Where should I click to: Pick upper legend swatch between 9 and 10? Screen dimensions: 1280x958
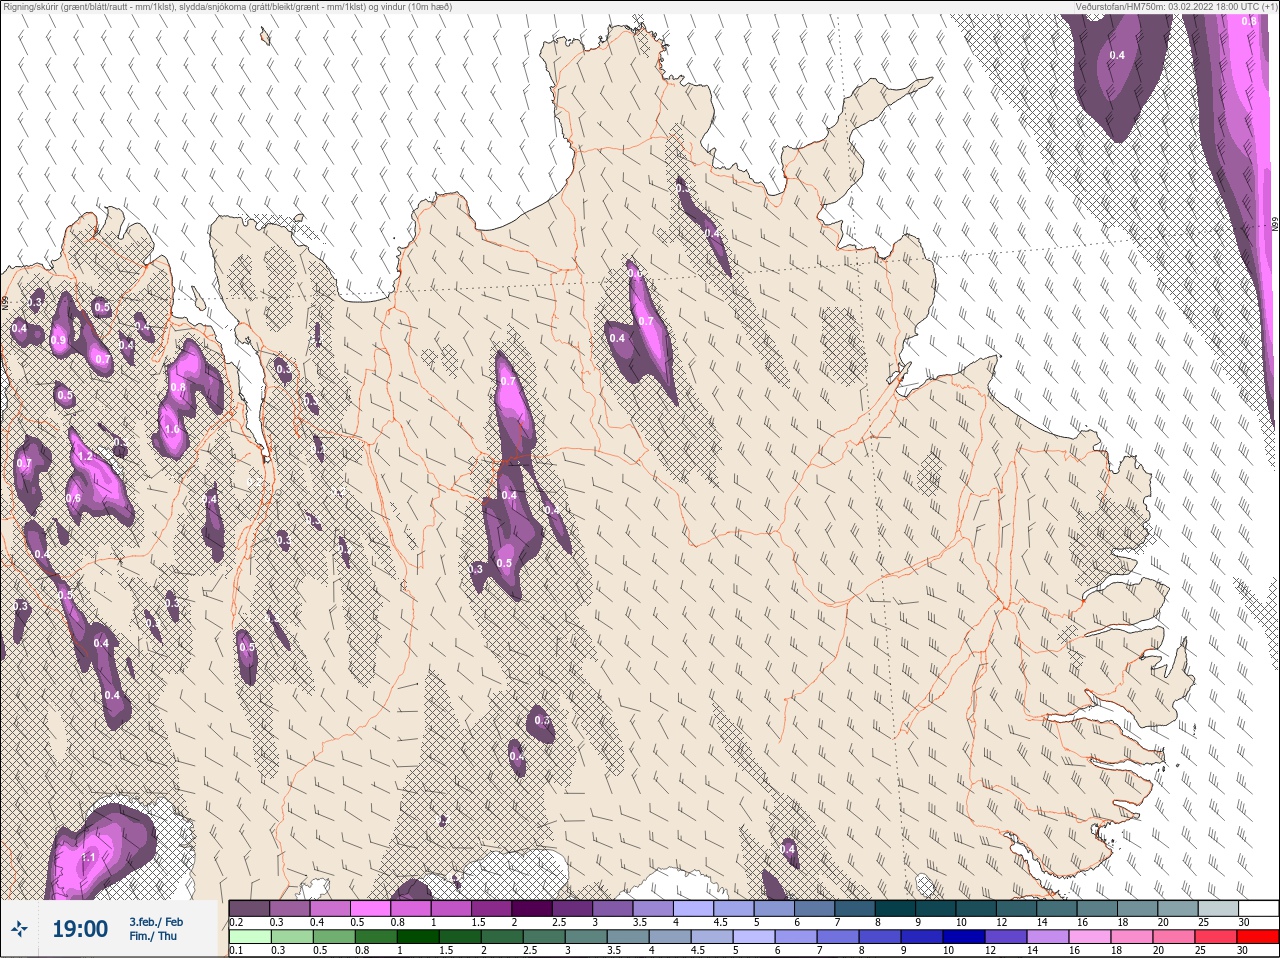pos(938,908)
